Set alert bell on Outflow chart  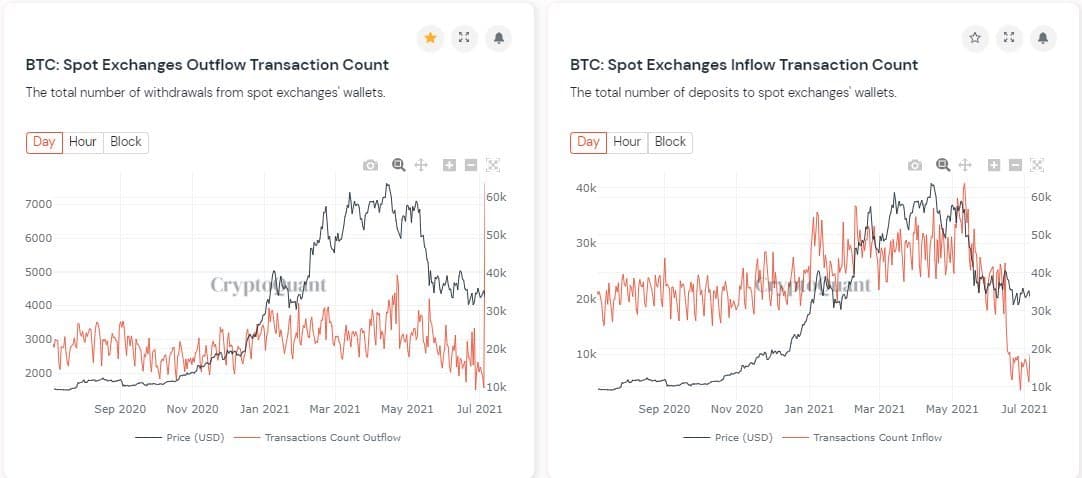[x=498, y=38]
